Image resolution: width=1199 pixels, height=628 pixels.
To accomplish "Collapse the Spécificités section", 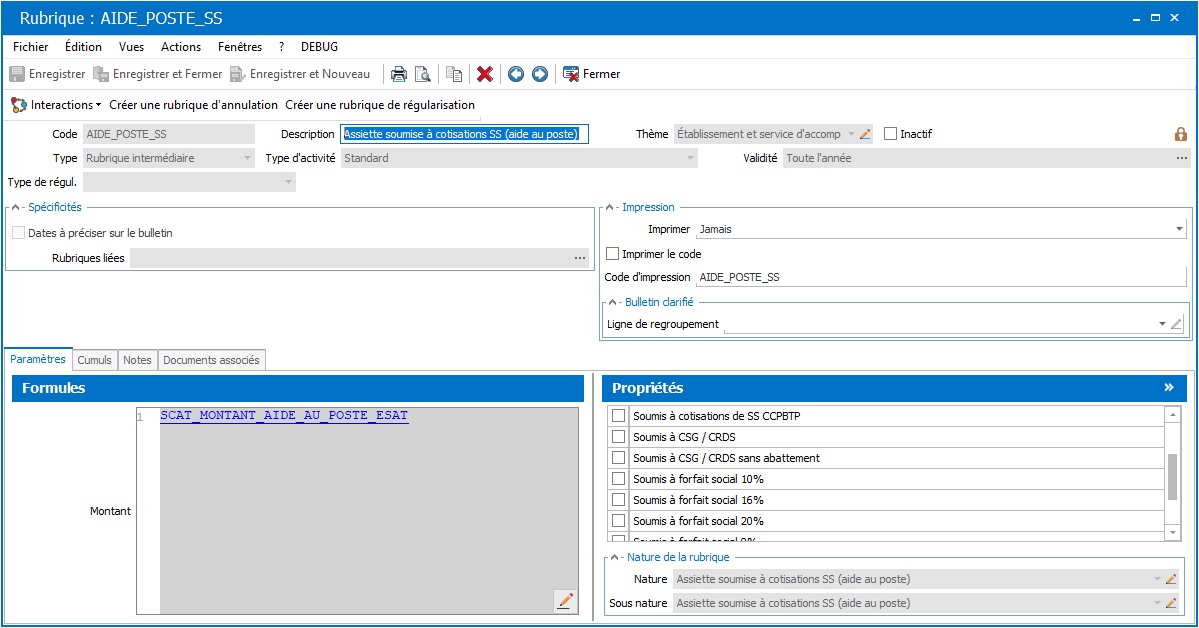I will coord(17,207).
